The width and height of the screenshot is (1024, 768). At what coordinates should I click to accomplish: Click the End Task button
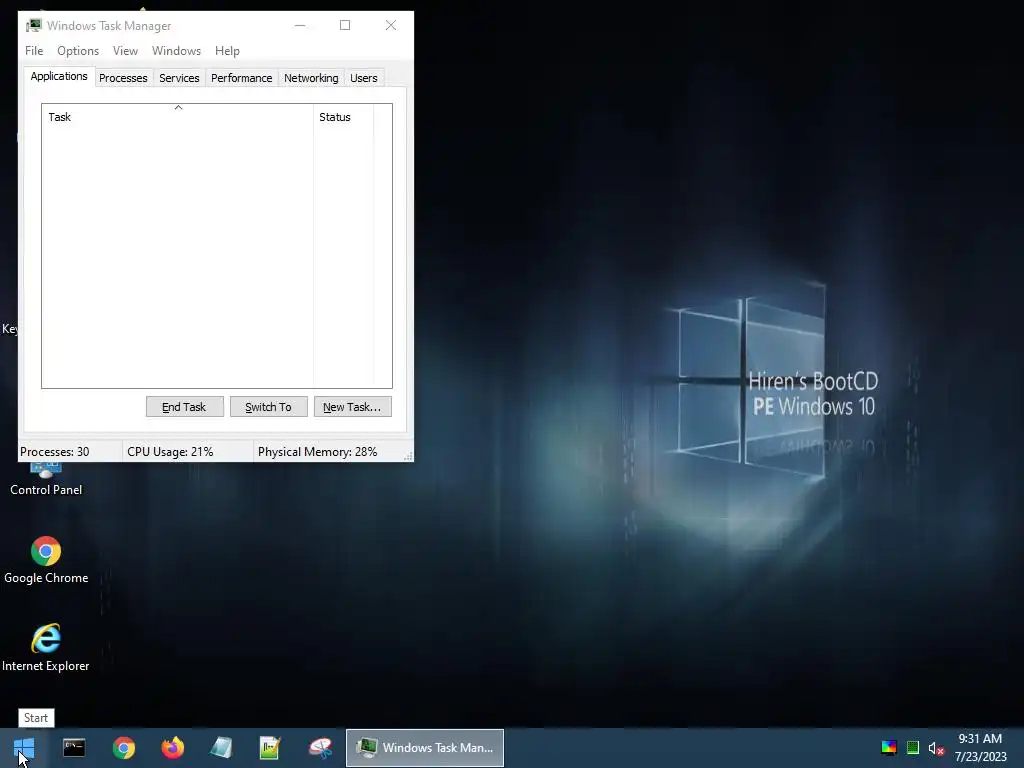pyautogui.click(x=185, y=407)
